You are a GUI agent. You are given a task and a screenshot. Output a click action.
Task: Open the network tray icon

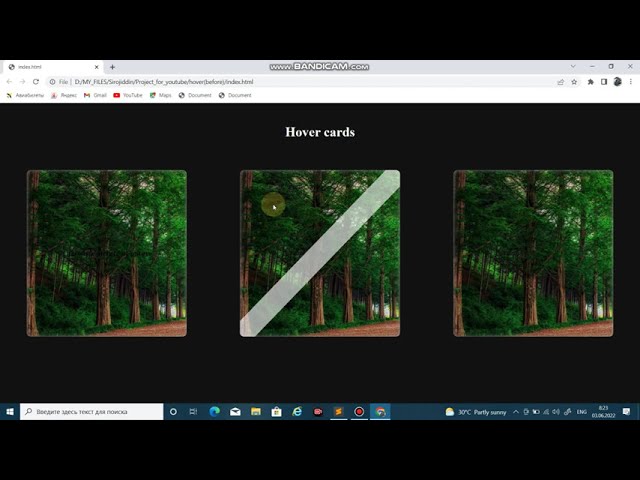click(x=546, y=412)
